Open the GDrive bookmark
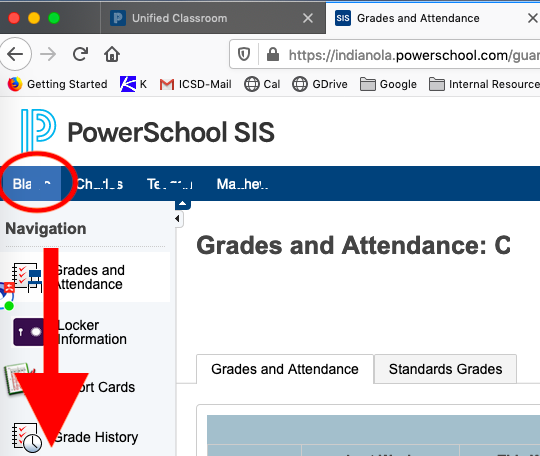 pos(320,84)
